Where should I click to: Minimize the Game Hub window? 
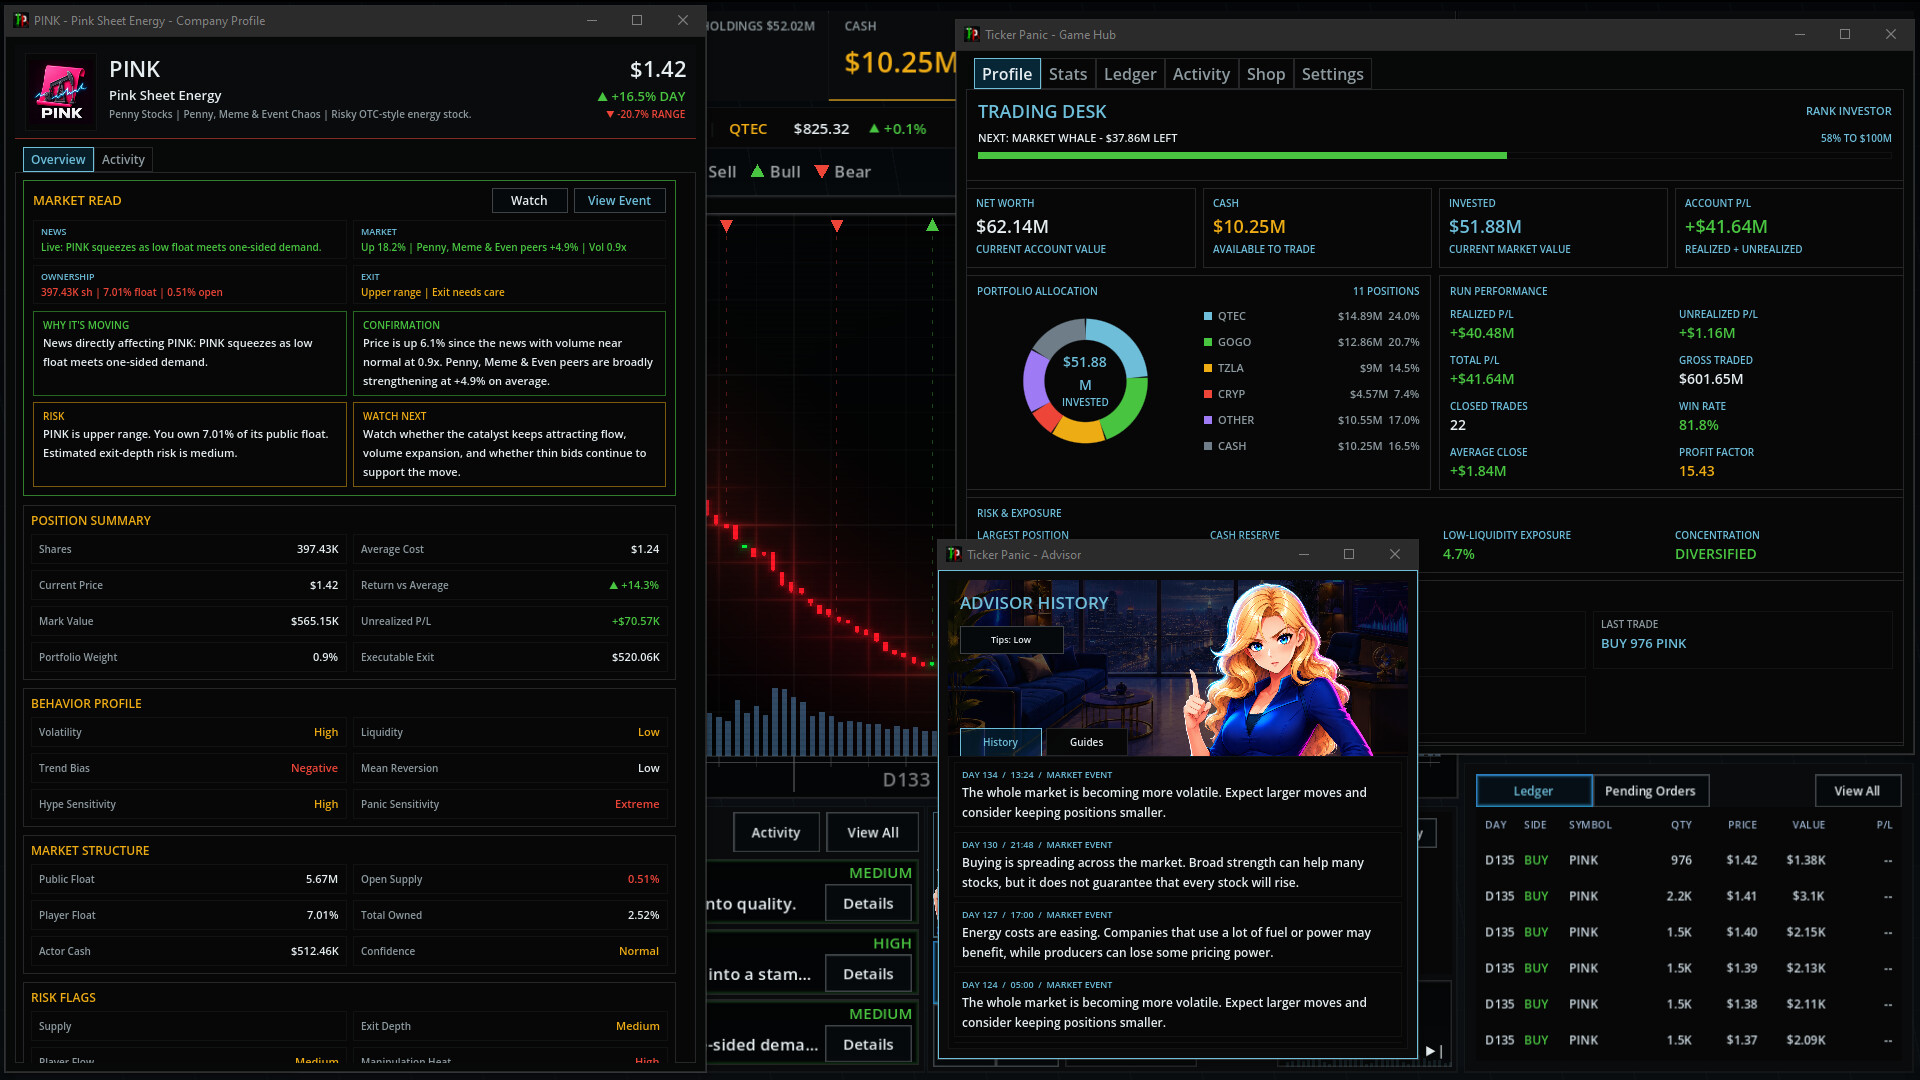[1800, 34]
